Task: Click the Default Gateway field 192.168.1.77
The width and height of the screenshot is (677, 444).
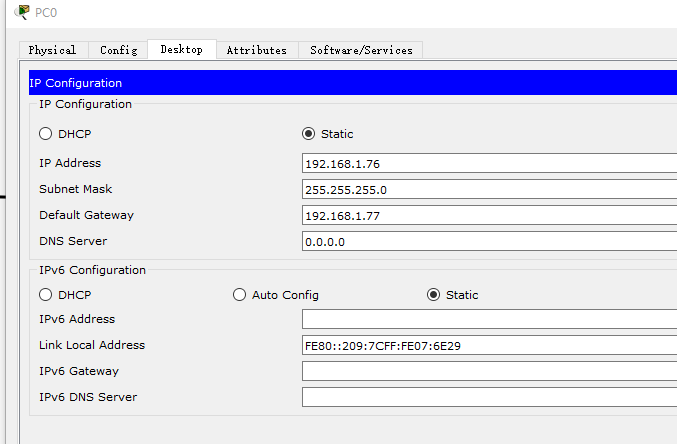Action: tap(488, 215)
